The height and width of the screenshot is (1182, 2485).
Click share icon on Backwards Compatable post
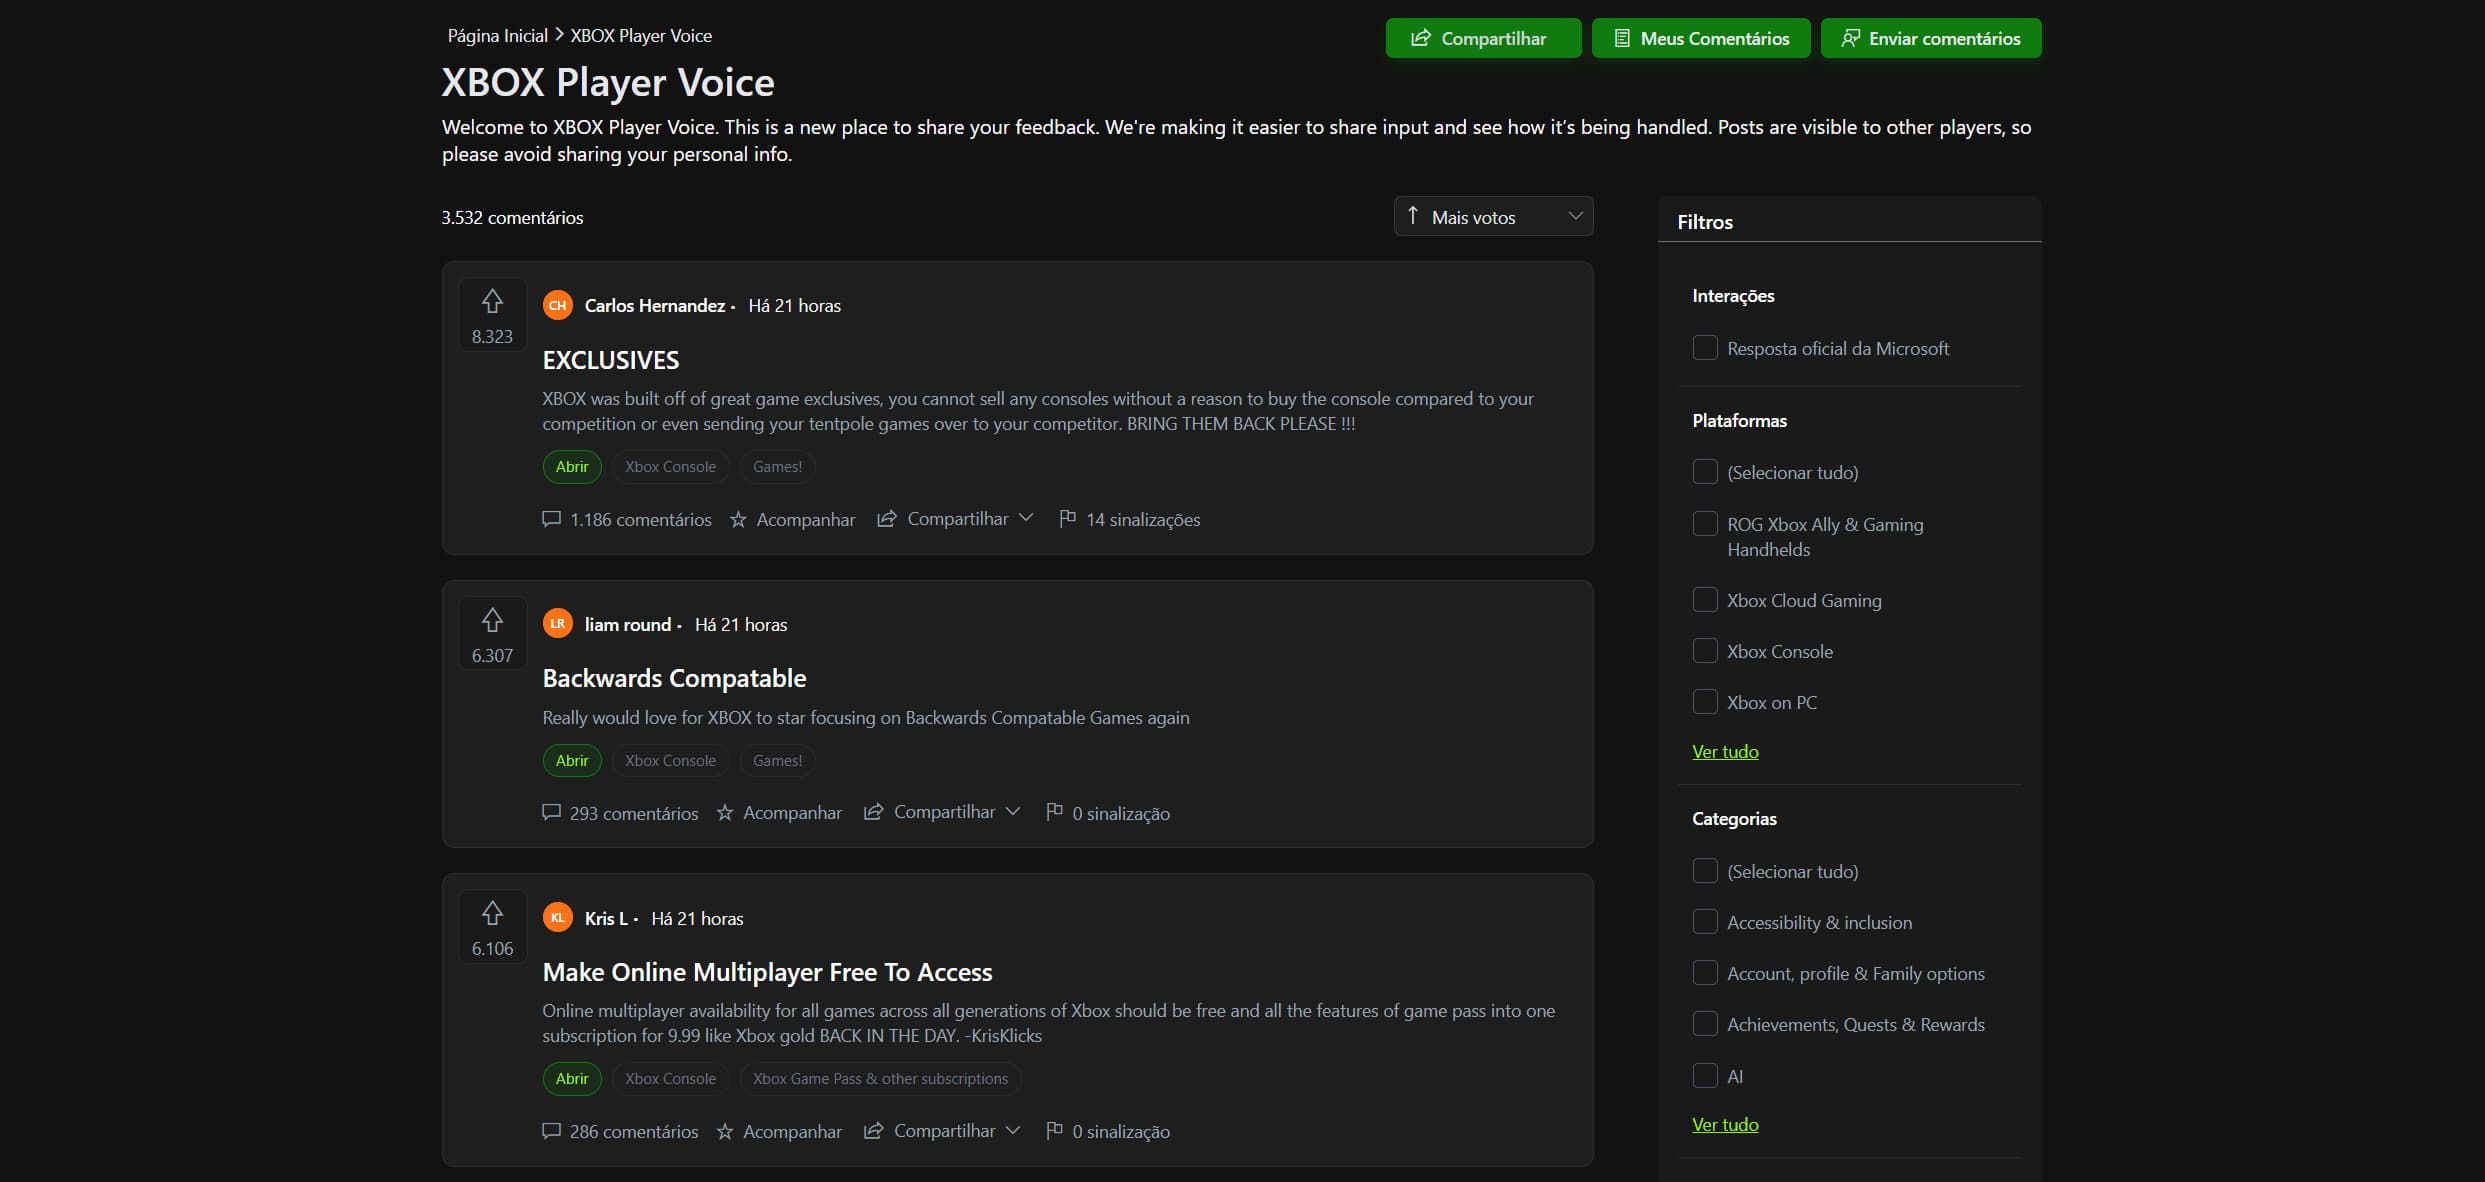tap(873, 811)
